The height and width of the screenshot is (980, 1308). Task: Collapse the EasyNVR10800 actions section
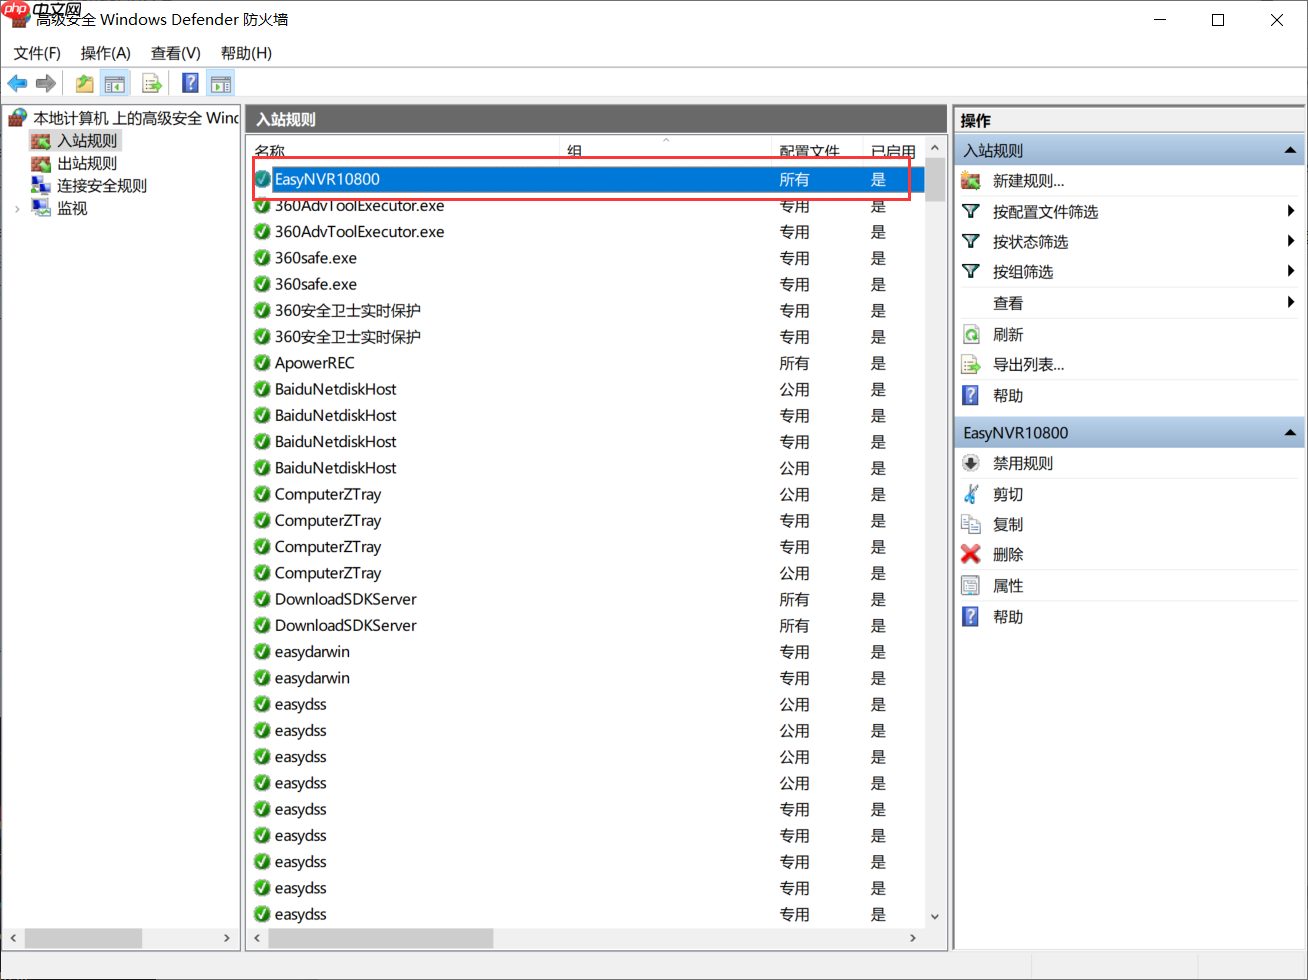point(1290,433)
